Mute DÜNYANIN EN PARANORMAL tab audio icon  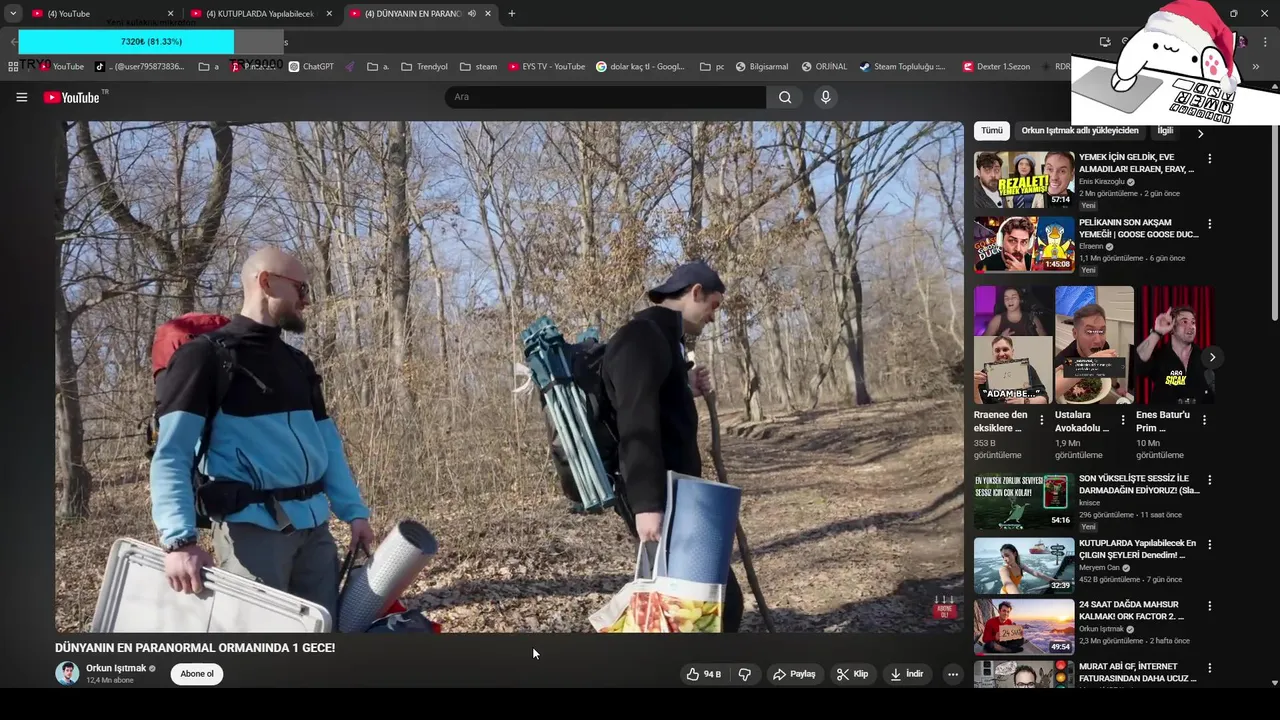point(472,14)
